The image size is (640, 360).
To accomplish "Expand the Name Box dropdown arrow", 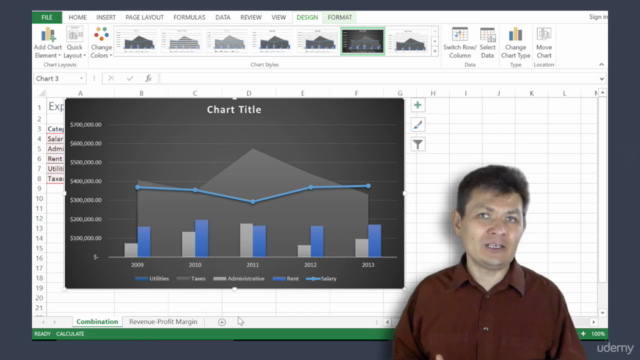I will pos(81,78).
